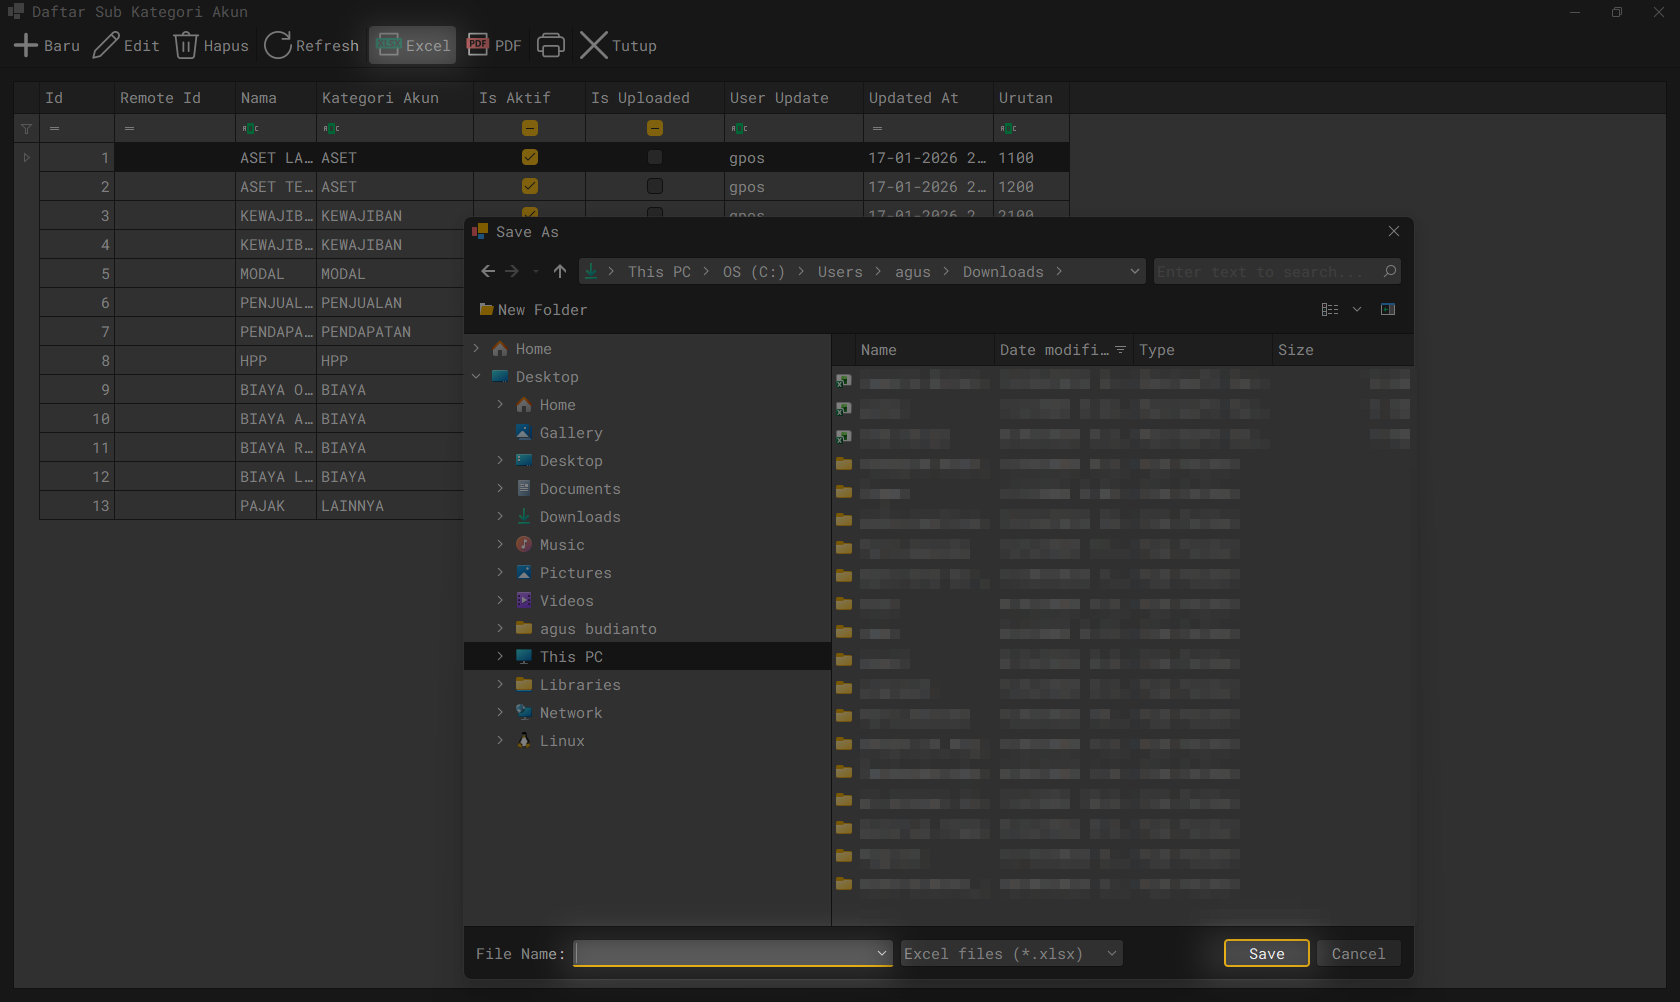This screenshot has width=1680, height=1002.
Task: Click the up-to-parent-folder arrow icon
Action: click(x=559, y=271)
